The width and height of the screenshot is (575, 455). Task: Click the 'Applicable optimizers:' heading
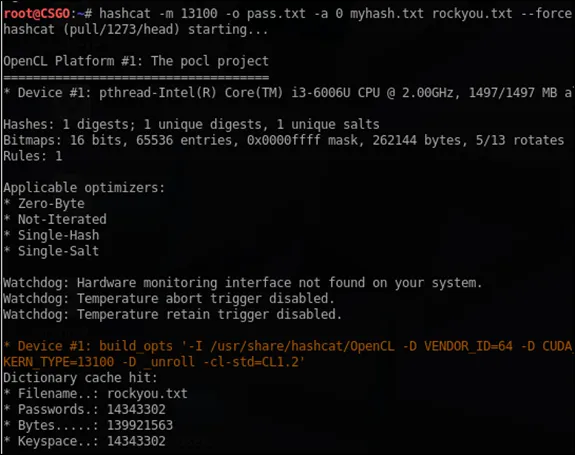point(84,188)
